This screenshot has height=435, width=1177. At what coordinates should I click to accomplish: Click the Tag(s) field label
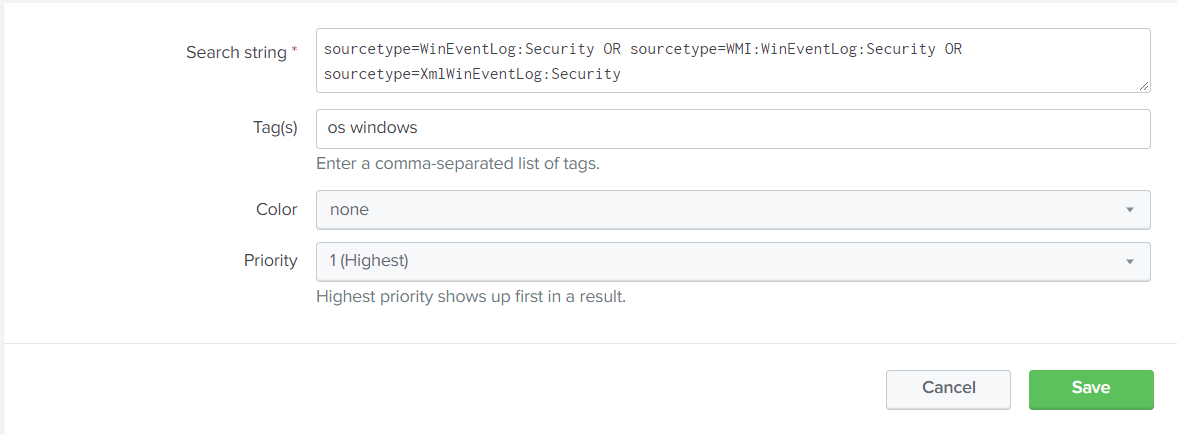[x=274, y=128]
